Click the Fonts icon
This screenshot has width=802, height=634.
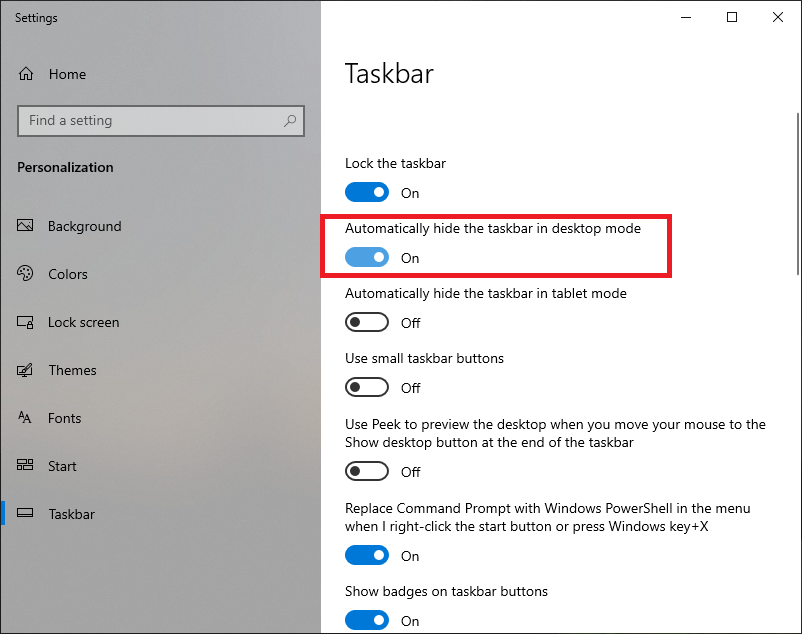coord(26,418)
